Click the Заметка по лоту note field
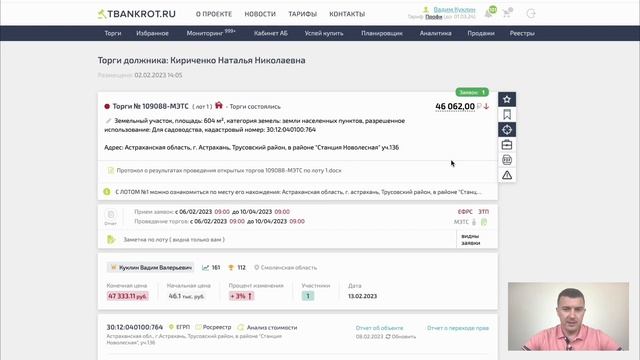The image size is (640, 360). pos(174,240)
